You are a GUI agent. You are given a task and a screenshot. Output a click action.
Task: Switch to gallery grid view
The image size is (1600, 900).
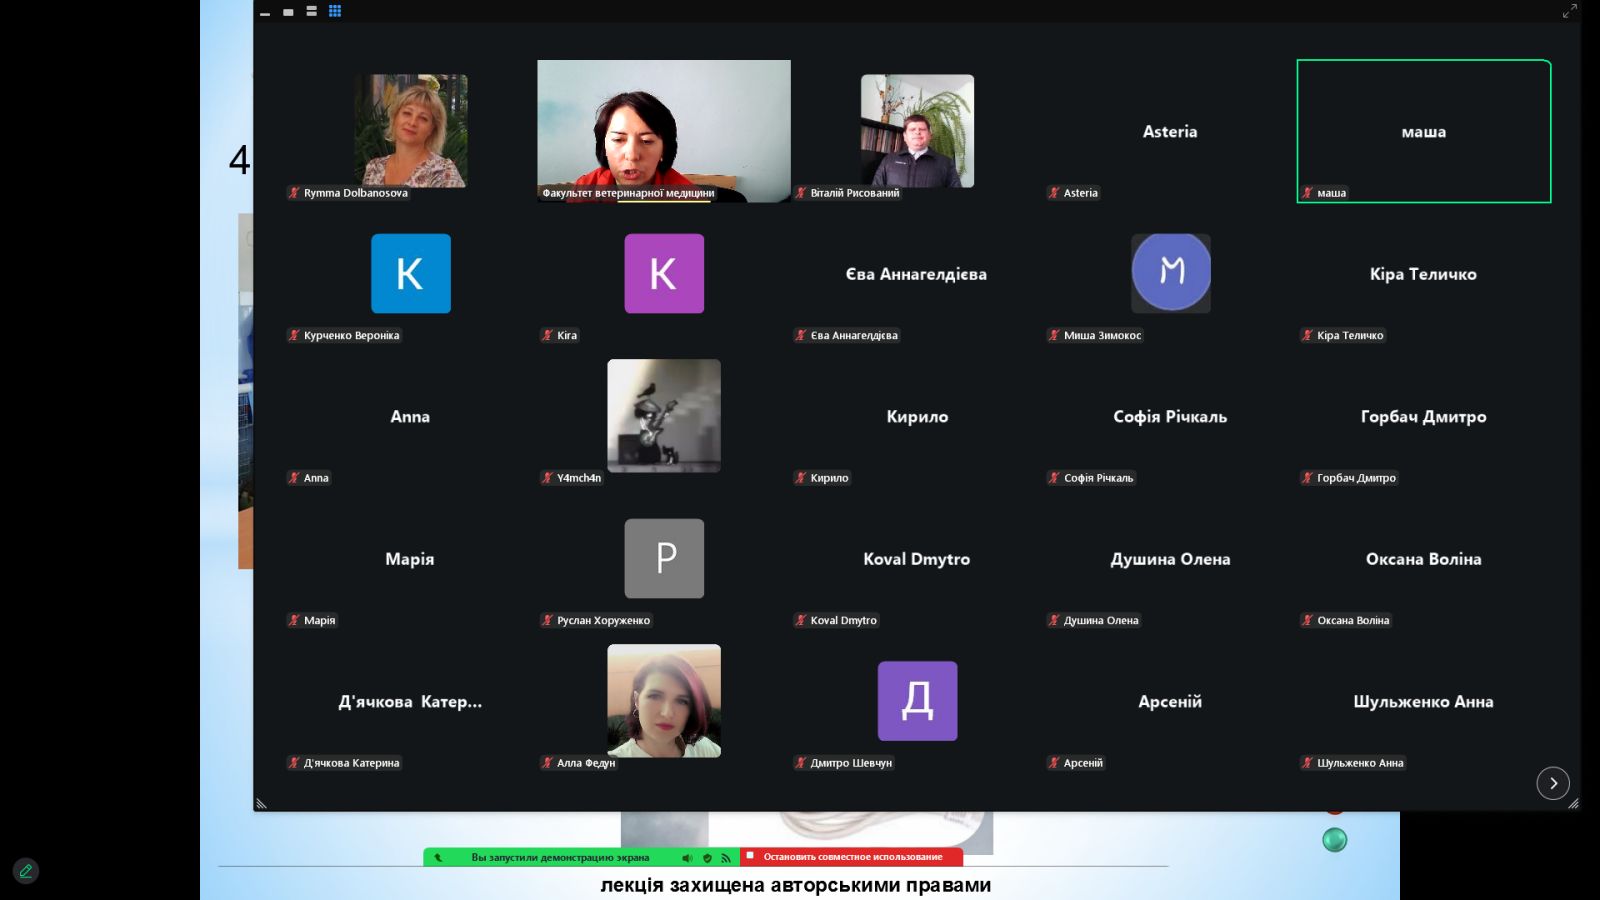(x=335, y=11)
